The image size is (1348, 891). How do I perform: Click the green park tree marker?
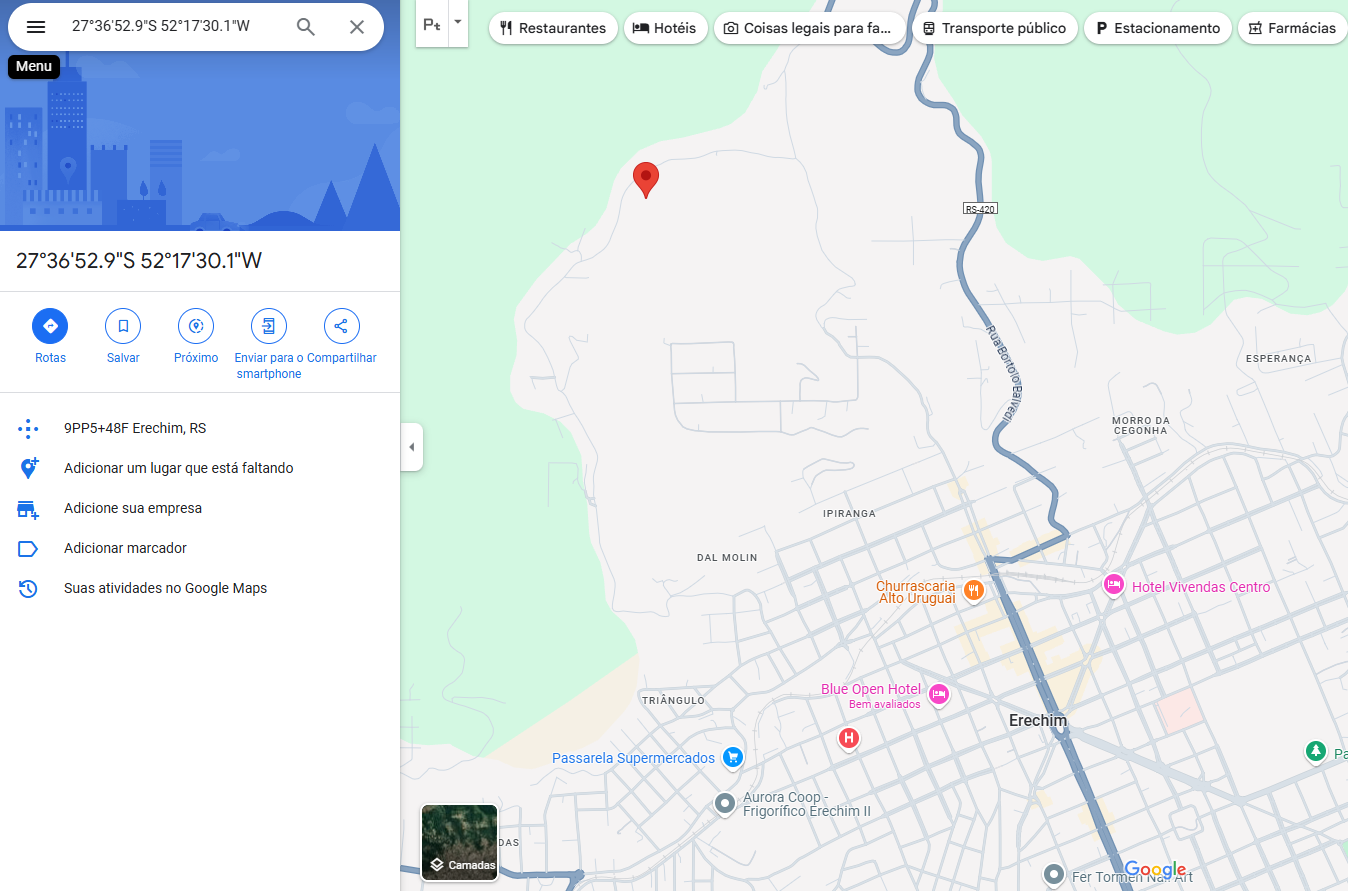point(1316,751)
